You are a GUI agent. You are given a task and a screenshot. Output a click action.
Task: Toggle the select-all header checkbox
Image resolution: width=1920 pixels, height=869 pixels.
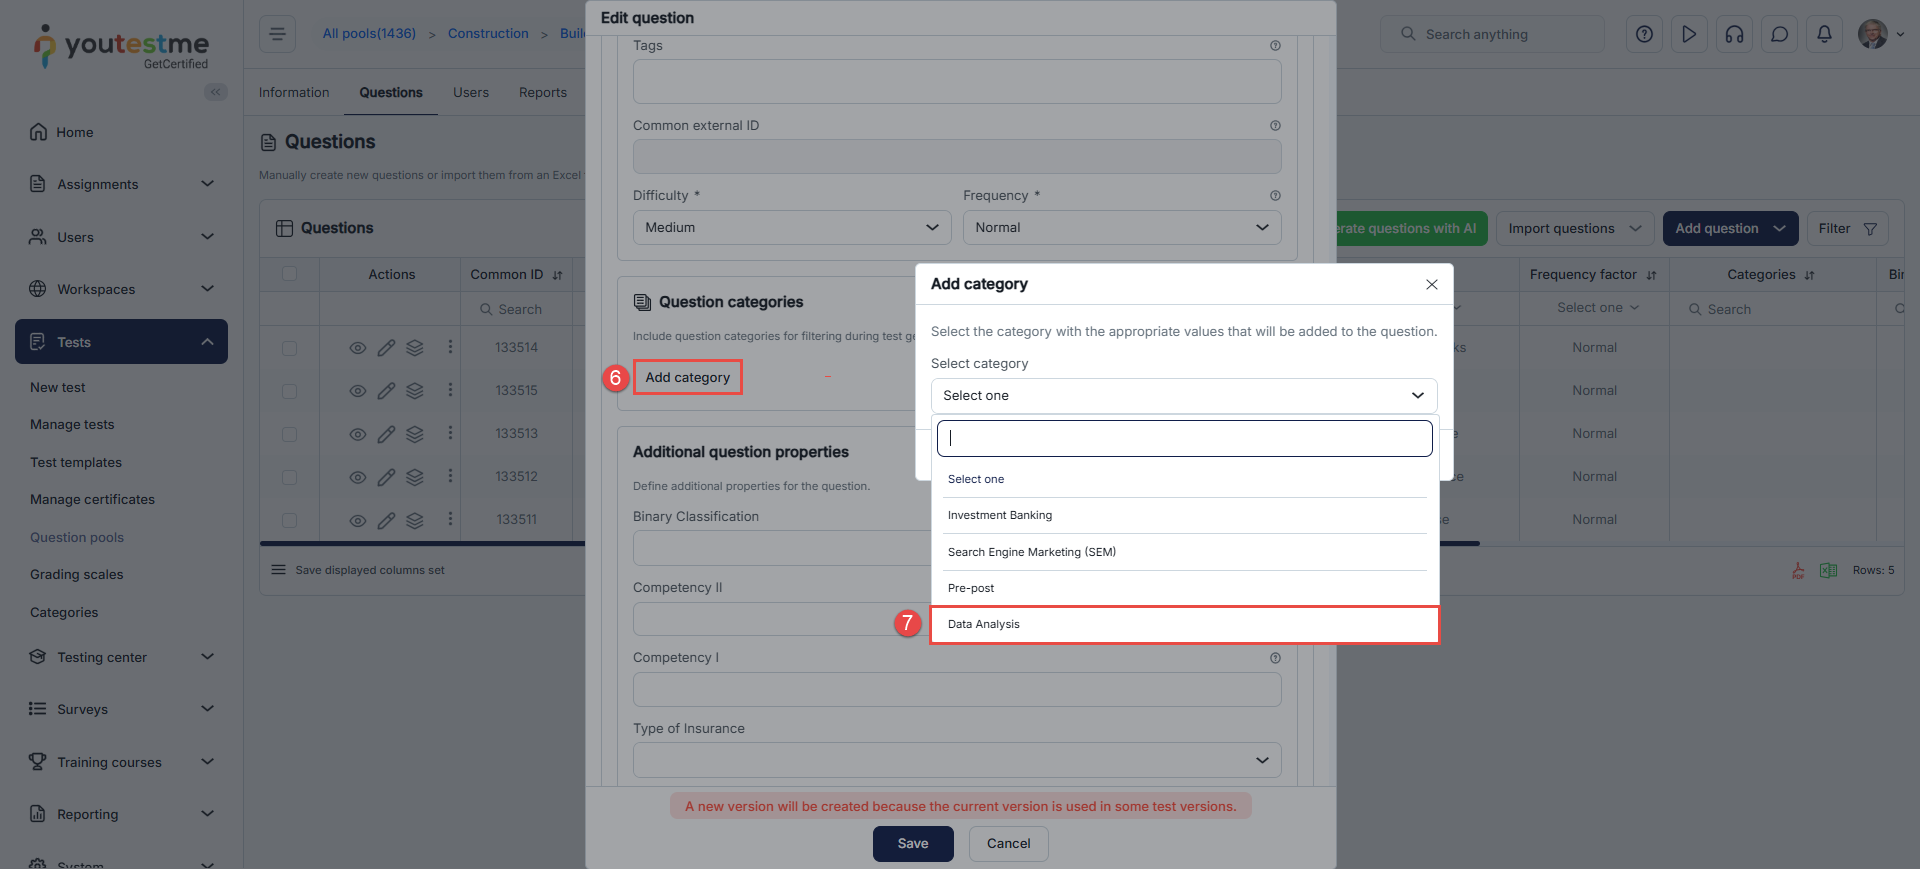tap(289, 274)
